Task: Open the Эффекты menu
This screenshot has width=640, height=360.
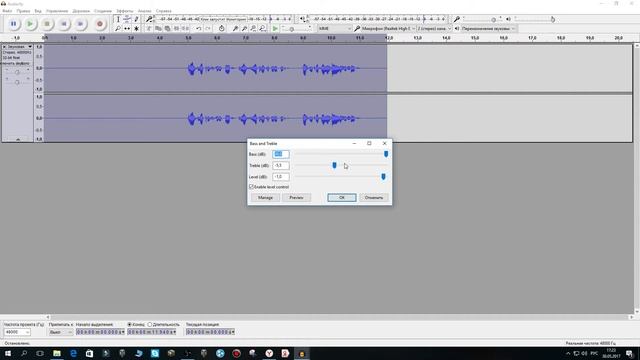Action: [125, 11]
